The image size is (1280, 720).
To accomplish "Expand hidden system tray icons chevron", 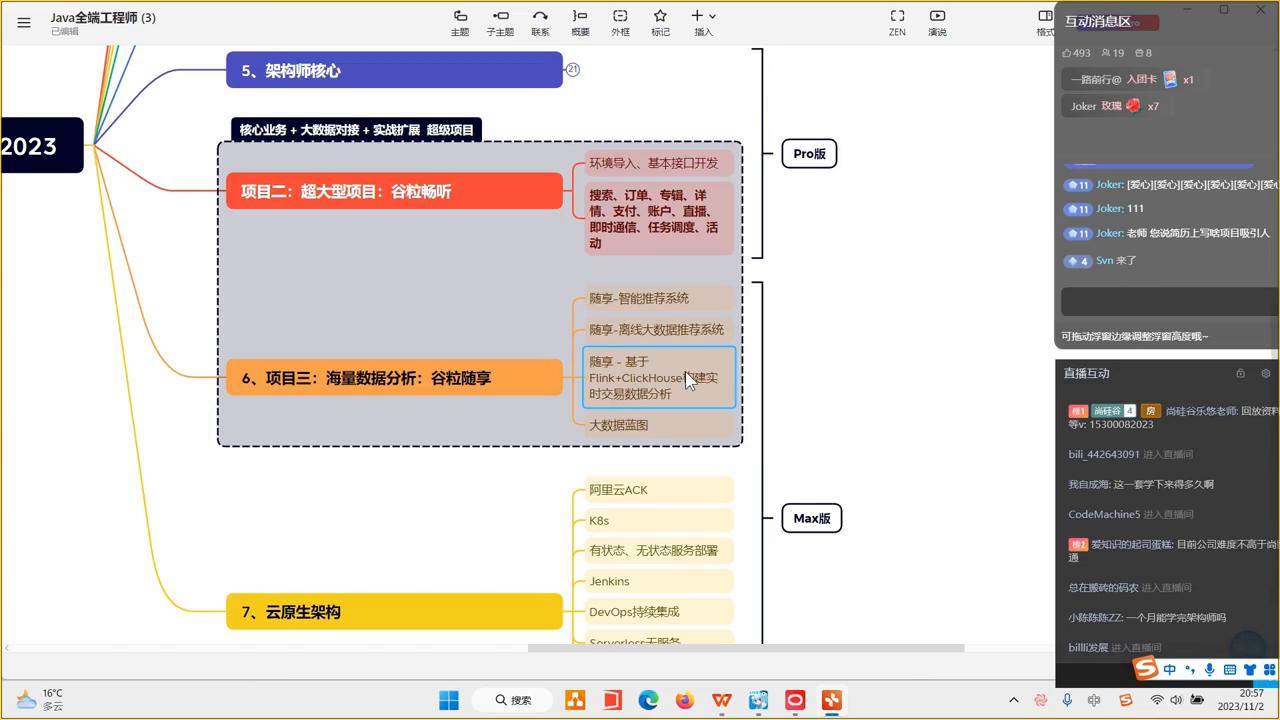I will click(x=1013, y=700).
